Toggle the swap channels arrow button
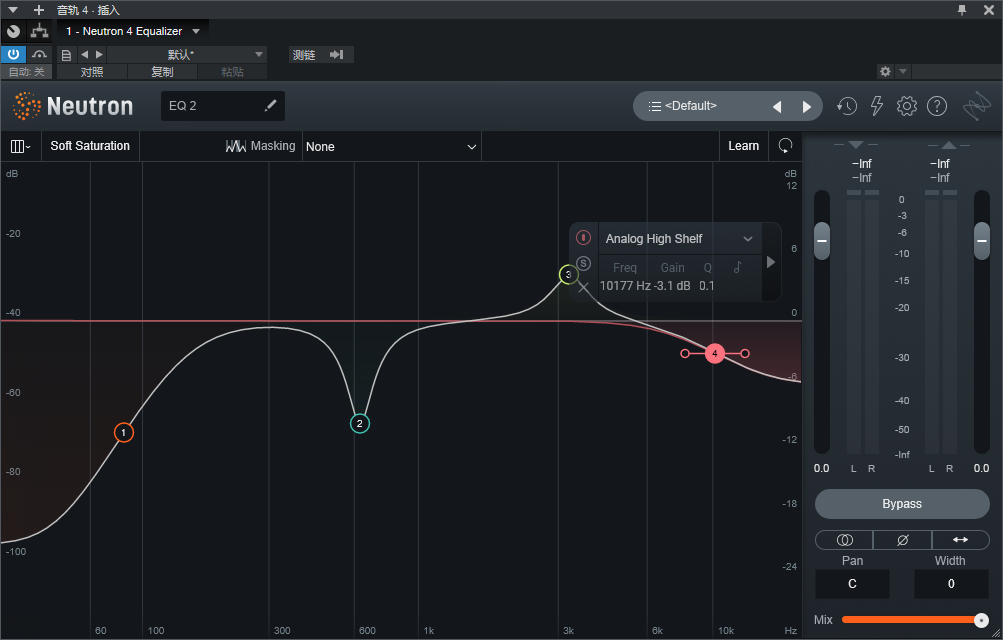This screenshot has width=1003, height=640. (961, 540)
